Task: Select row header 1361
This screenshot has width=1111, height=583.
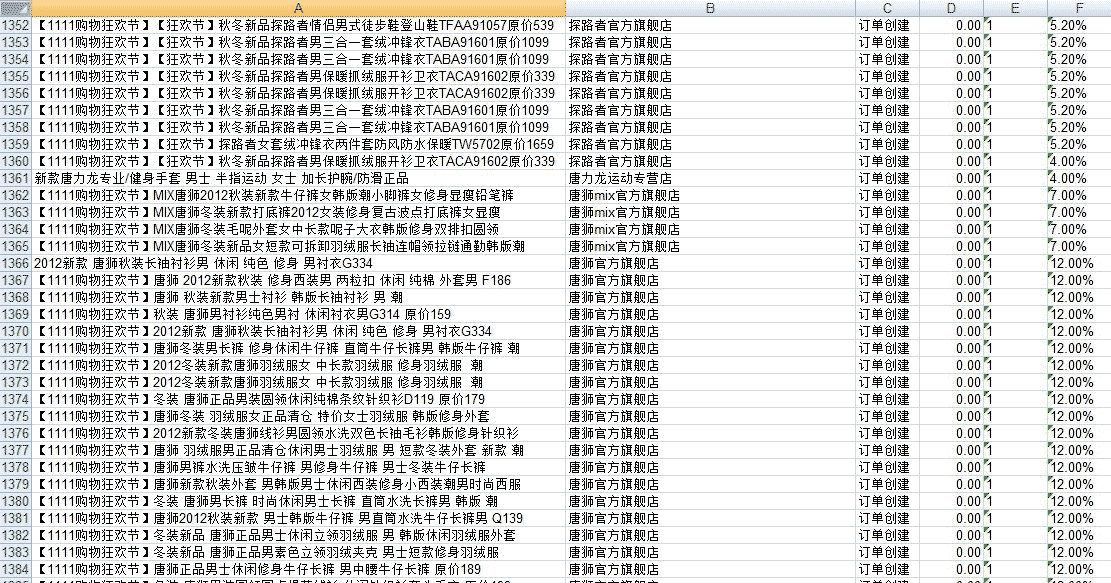Action: [16, 179]
